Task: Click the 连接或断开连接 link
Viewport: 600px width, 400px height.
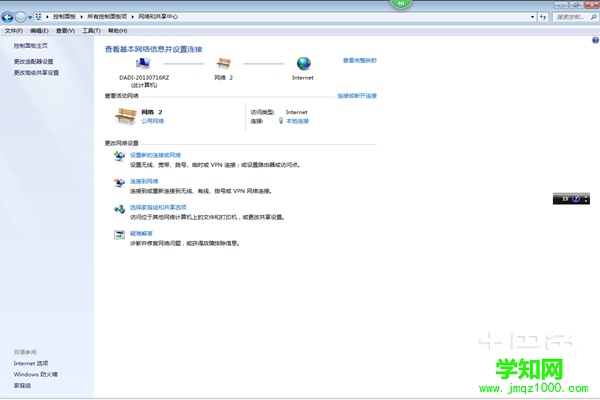Action: point(357,96)
